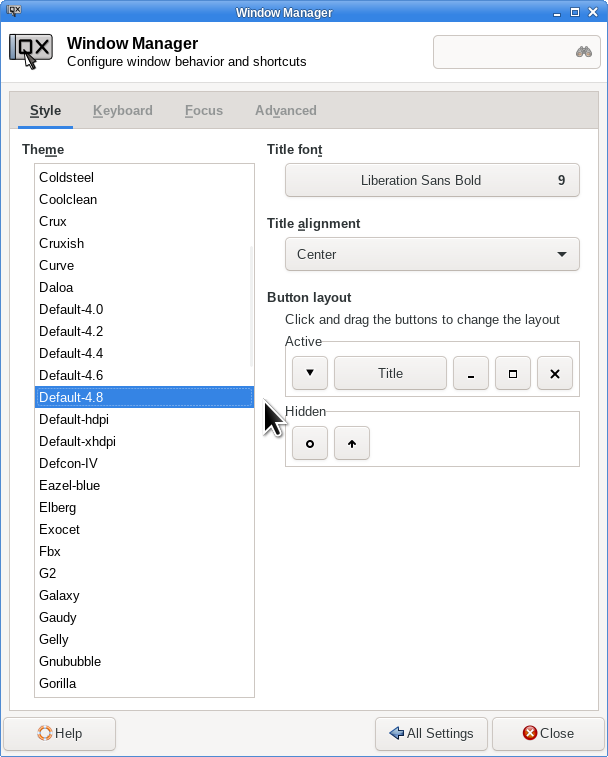Click the close X button icon in Active layout
Image resolution: width=608 pixels, height=757 pixels.
pos(555,373)
